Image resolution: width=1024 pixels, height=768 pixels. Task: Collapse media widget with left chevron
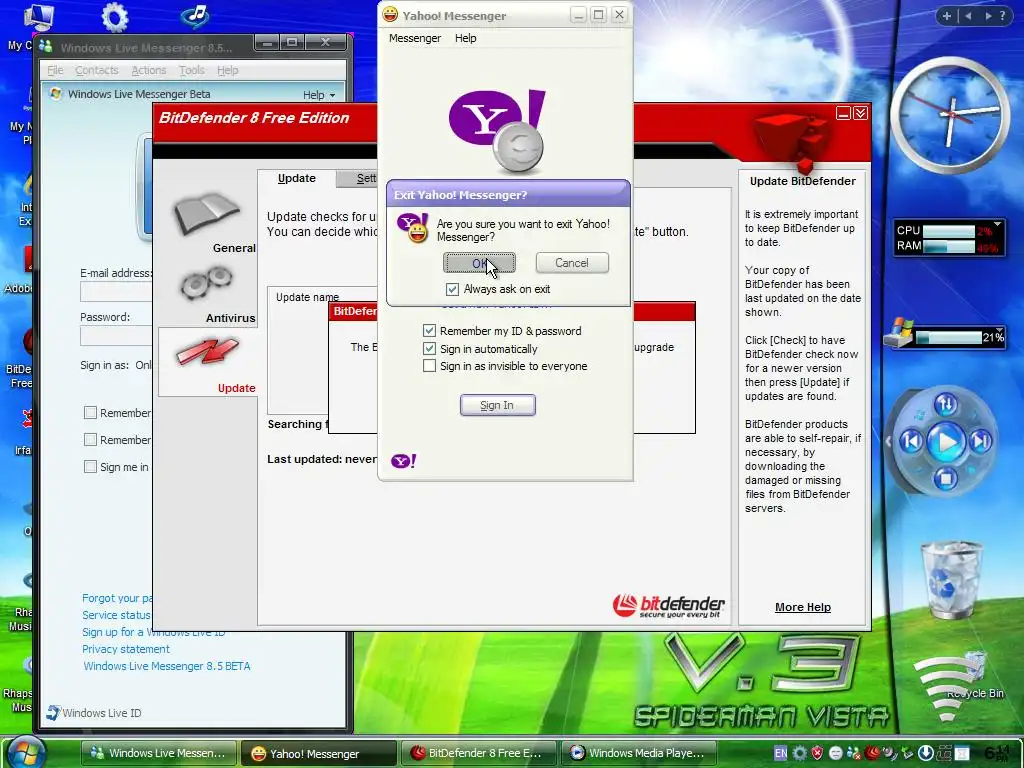point(888,441)
